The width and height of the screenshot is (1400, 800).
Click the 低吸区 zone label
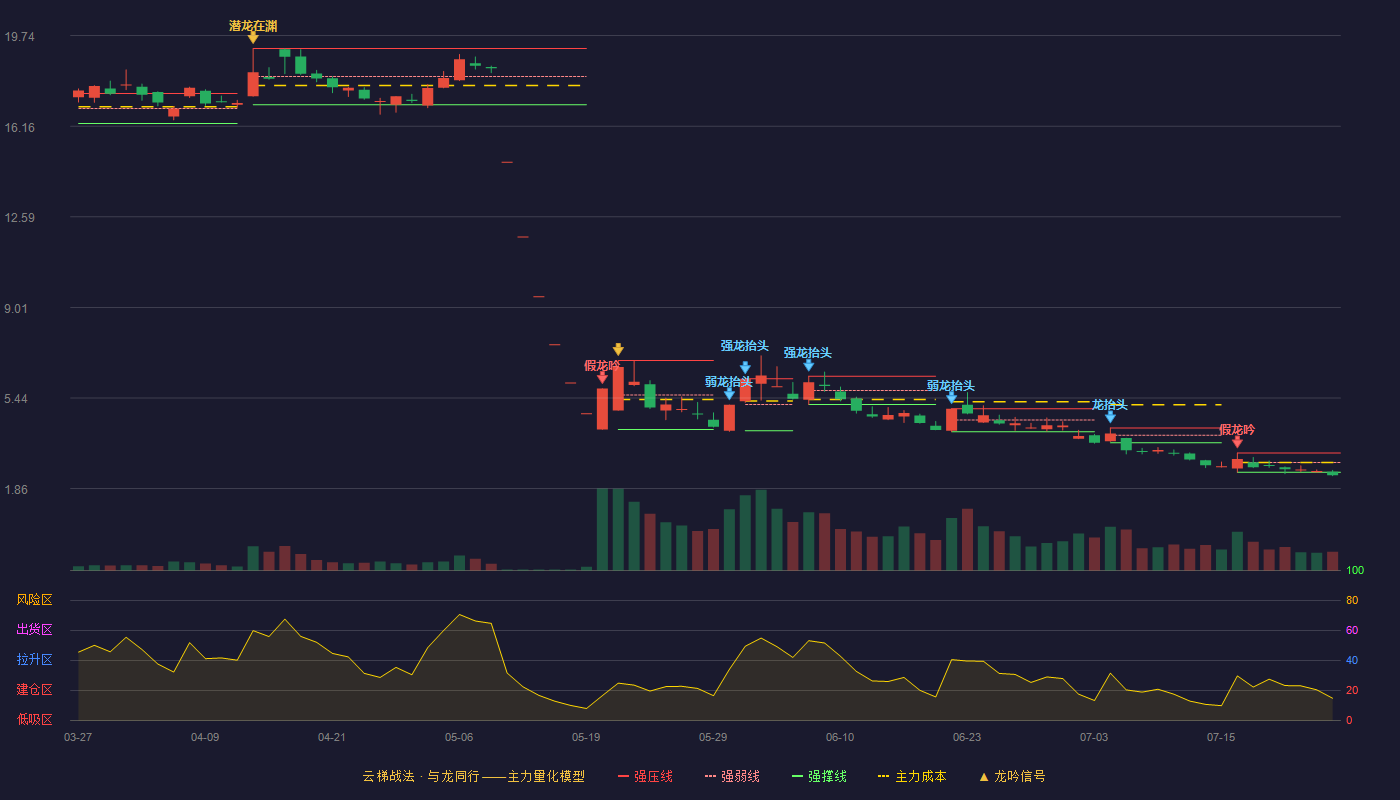(34, 719)
